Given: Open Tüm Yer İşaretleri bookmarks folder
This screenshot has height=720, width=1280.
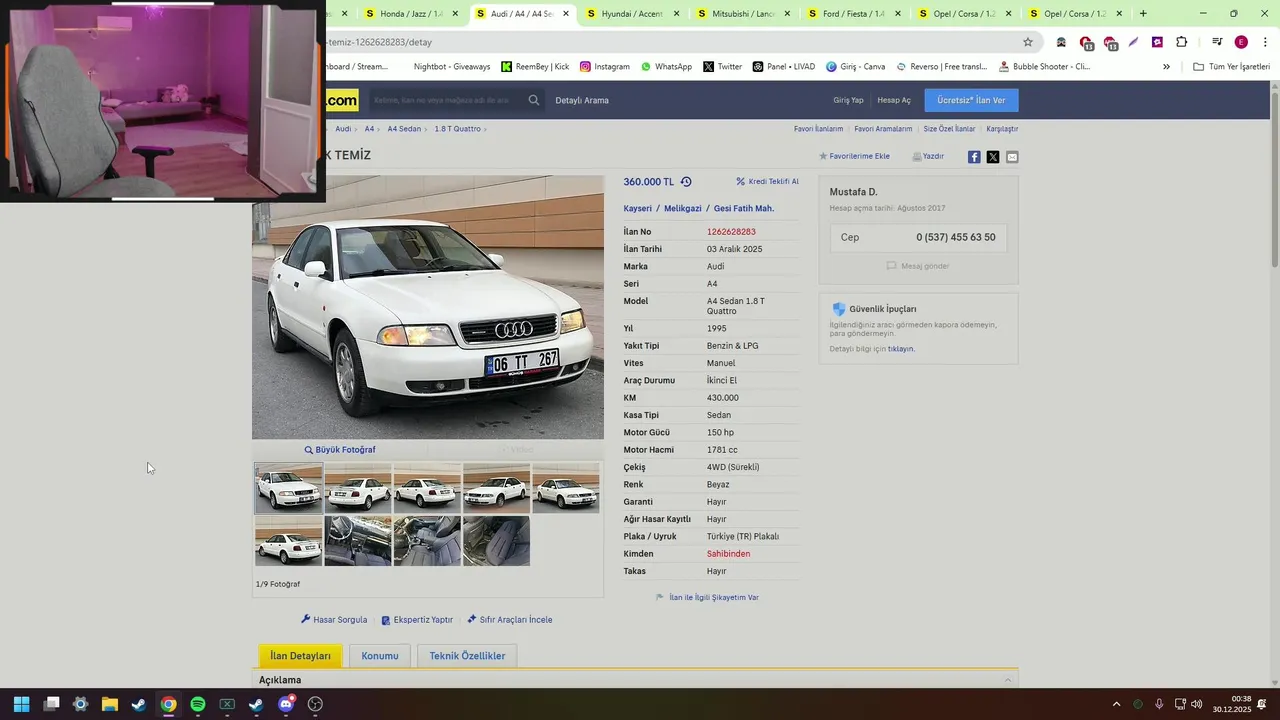Looking at the screenshot, I should (x=1231, y=67).
